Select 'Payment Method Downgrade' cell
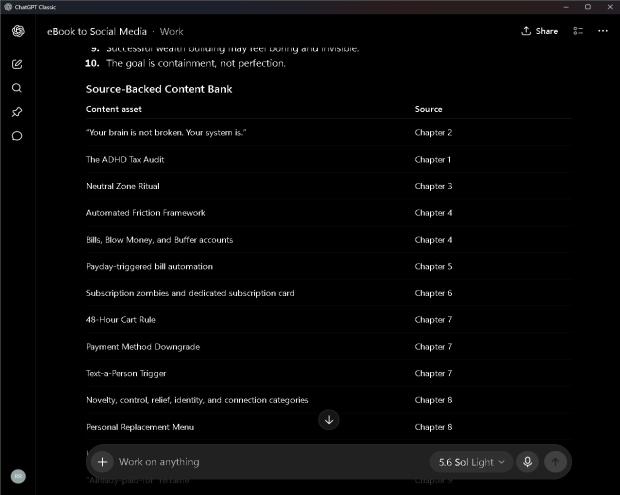Screen dimensions: 620x495 143,347
